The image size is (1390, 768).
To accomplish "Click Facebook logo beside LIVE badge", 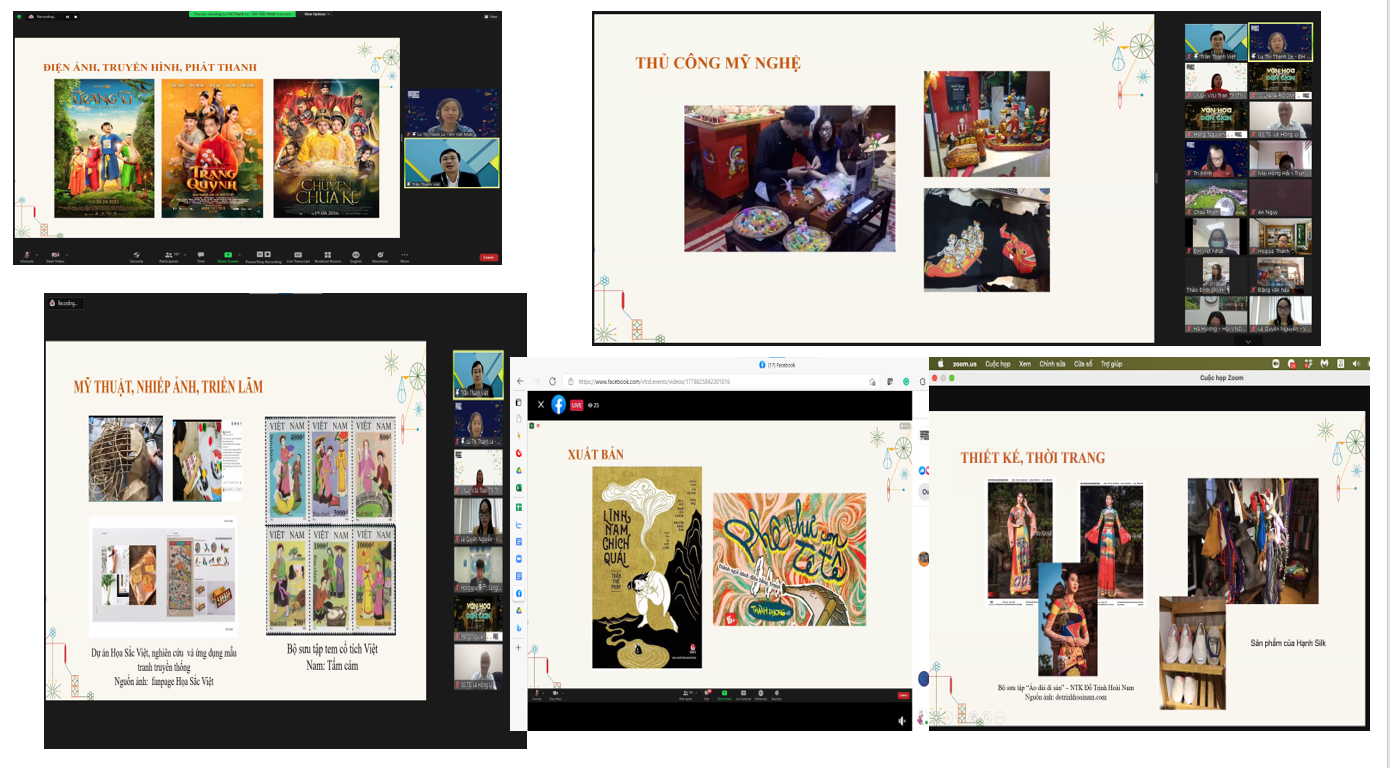I will click(558, 405).
